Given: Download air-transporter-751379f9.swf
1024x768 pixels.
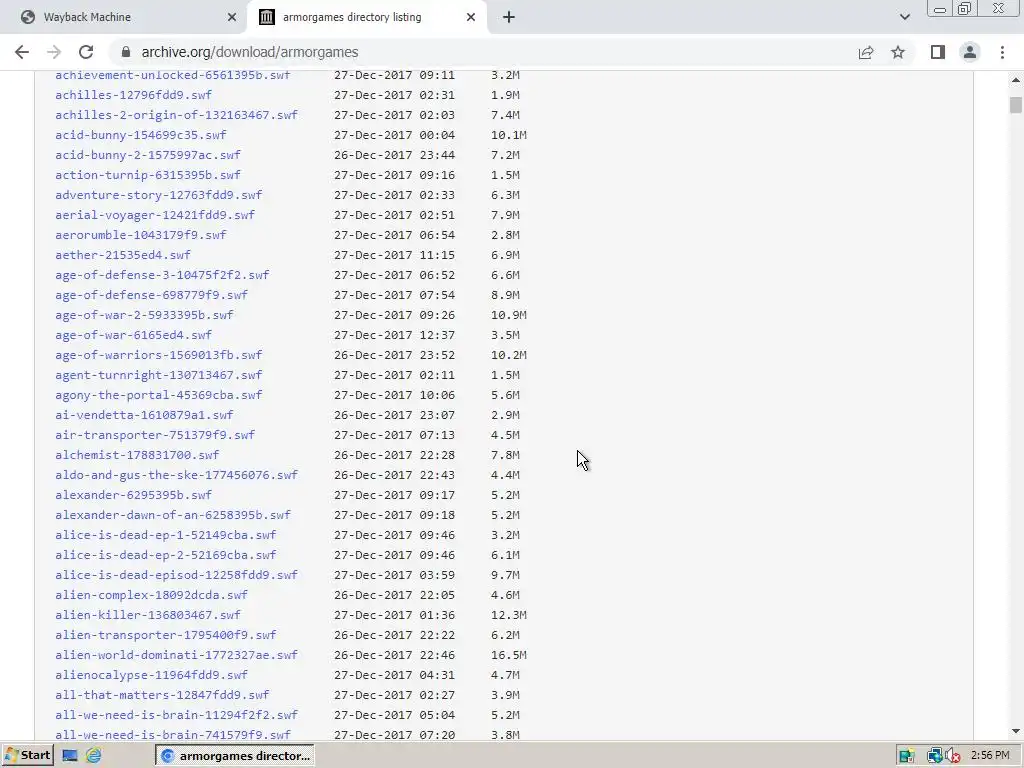Looking at the screenshot, I should pos(155,435).
